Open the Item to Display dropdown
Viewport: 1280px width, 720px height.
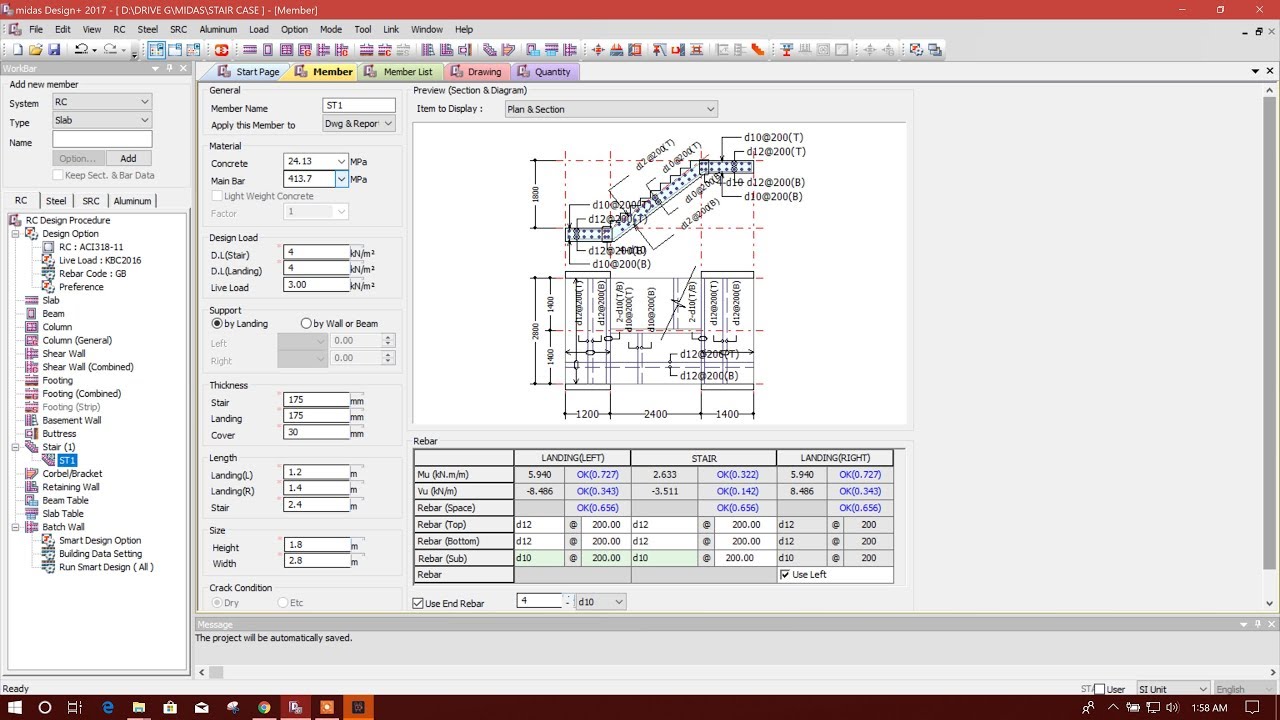[x=611, y=109]
